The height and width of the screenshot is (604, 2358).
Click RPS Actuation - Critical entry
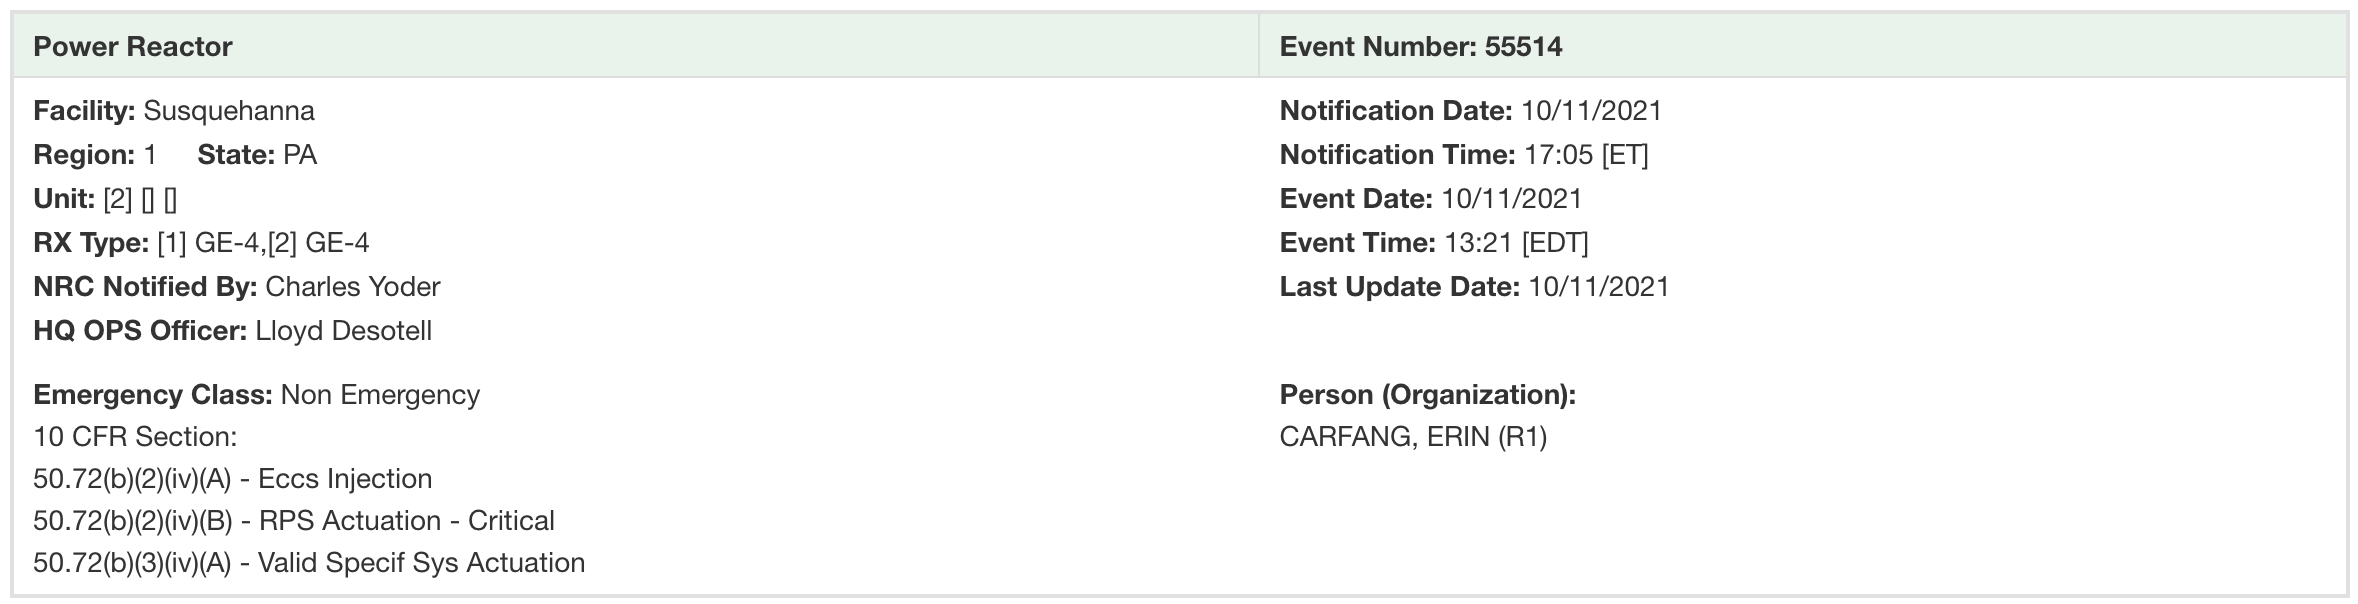294,521
